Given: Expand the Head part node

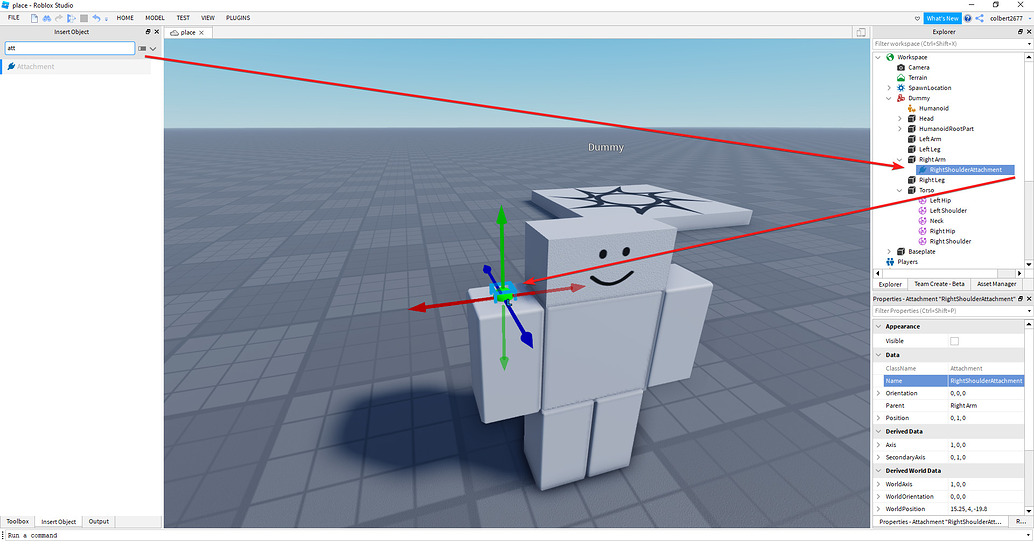Looking at the screenshot, I should point(899,119).
